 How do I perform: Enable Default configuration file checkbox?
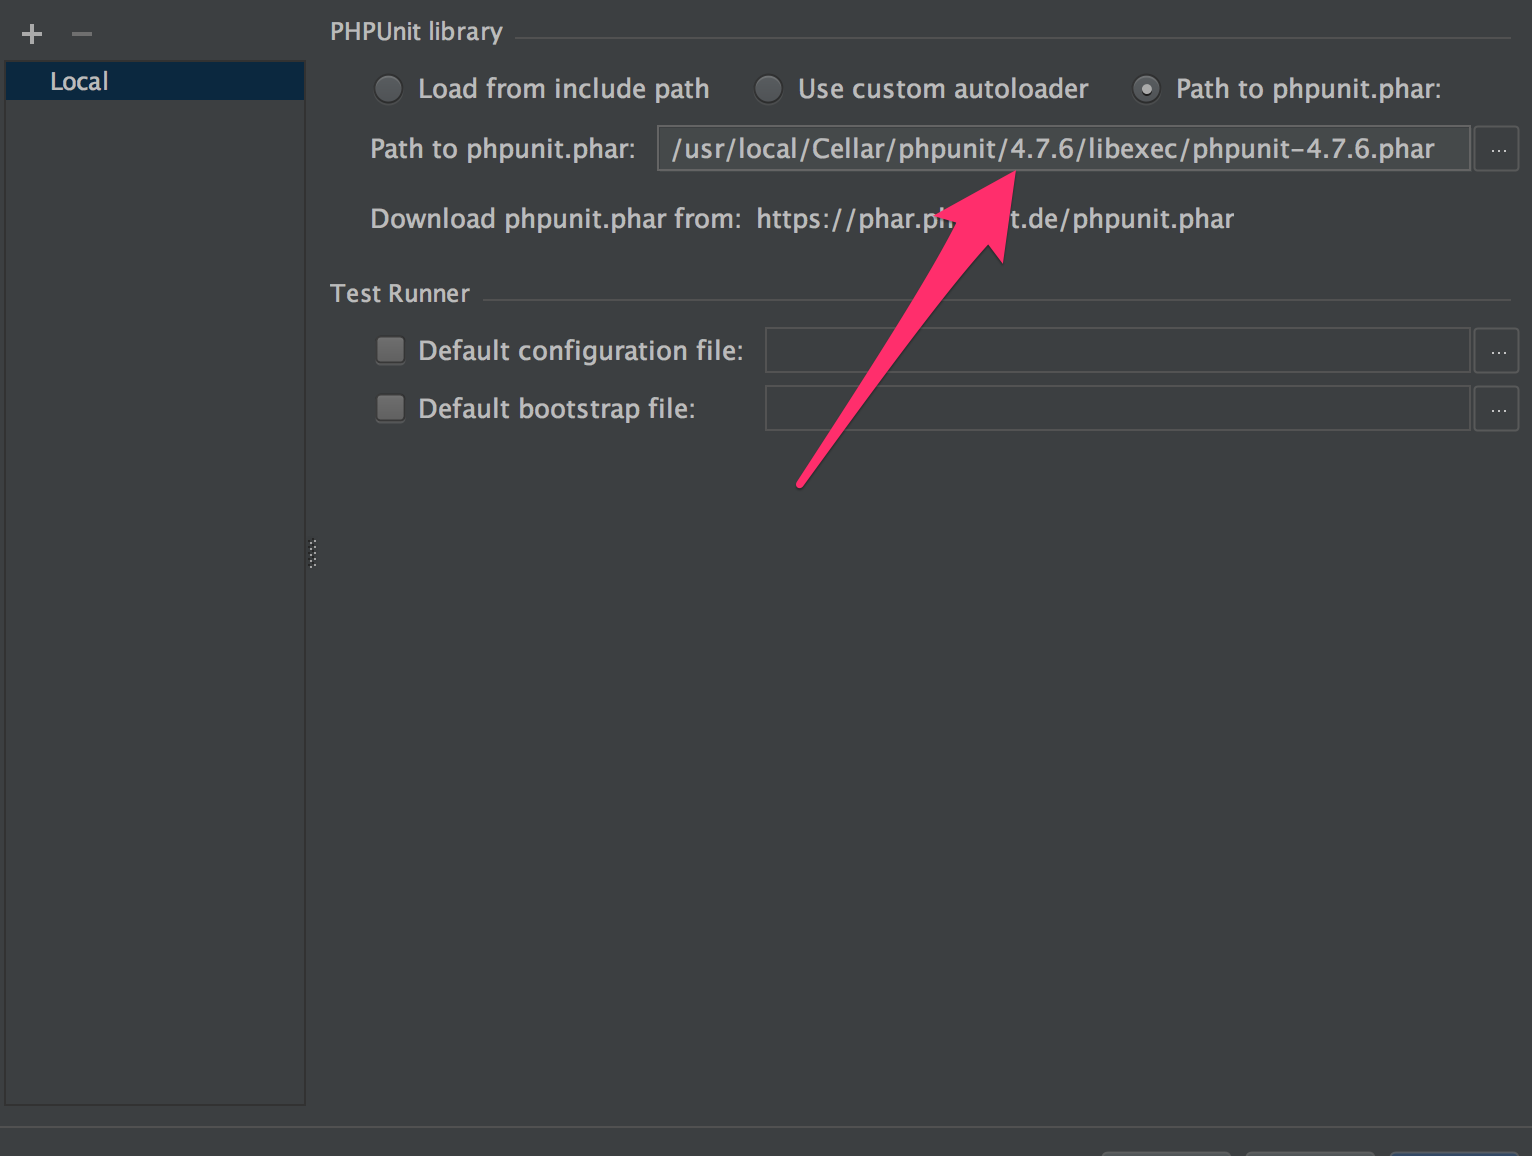pyautogui.click(x=390, y=350)
